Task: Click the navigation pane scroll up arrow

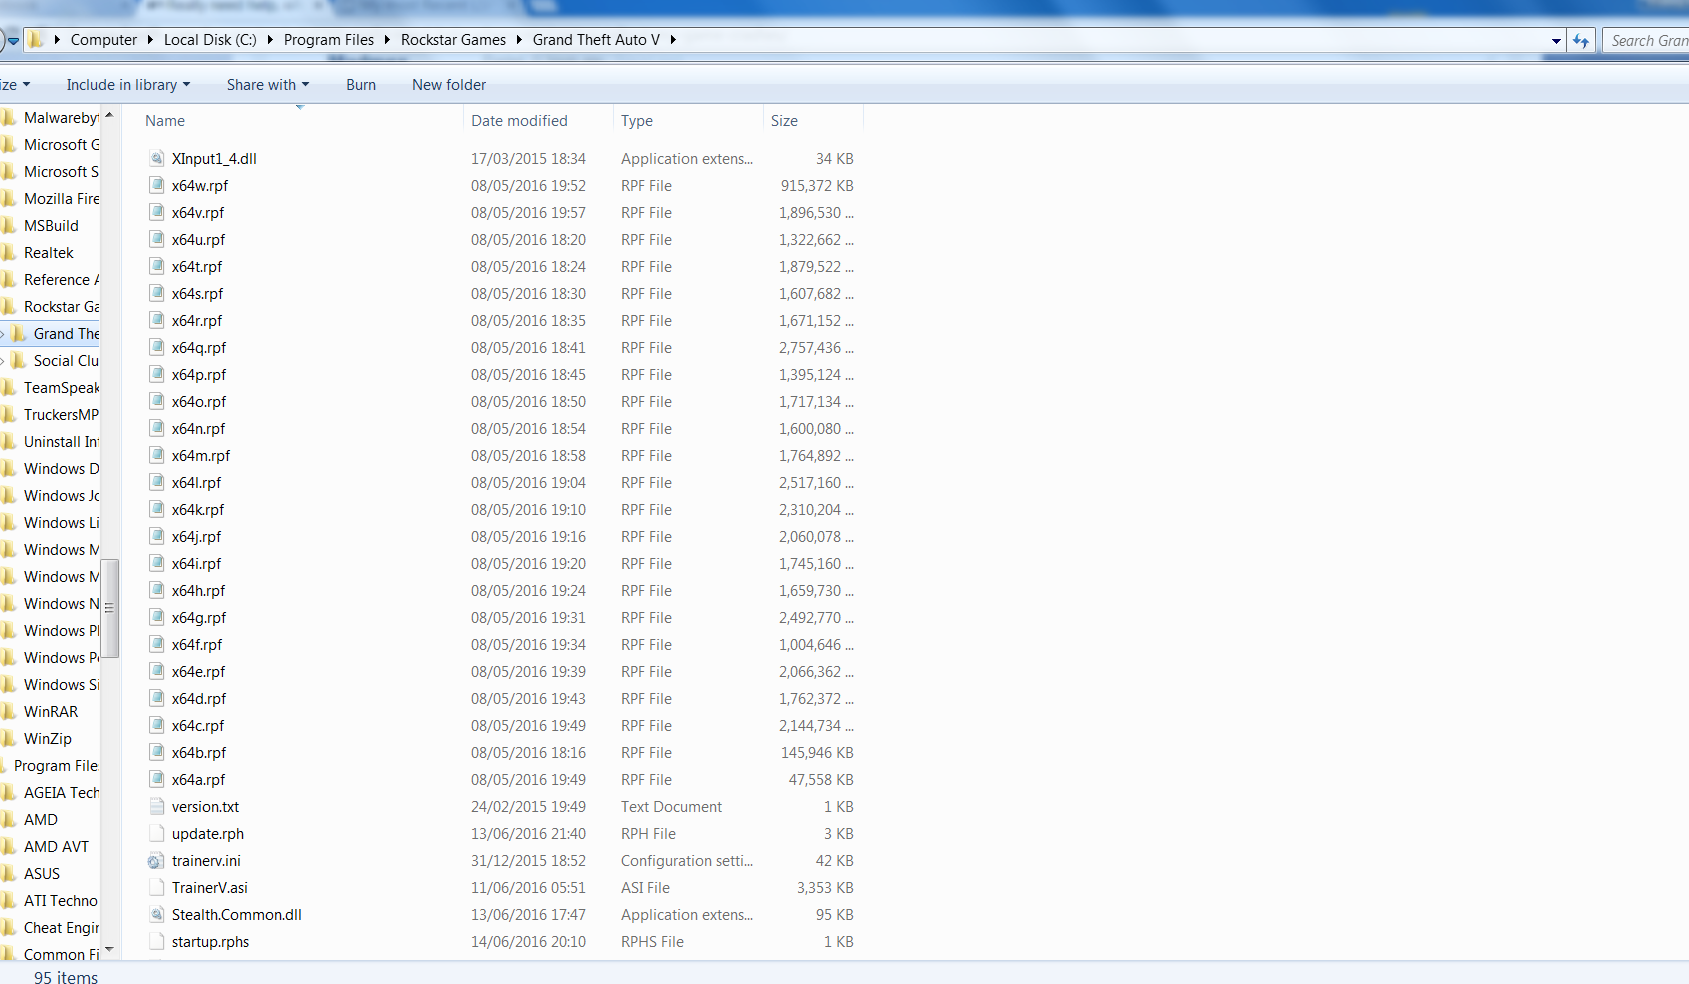Action: point(109,116)
